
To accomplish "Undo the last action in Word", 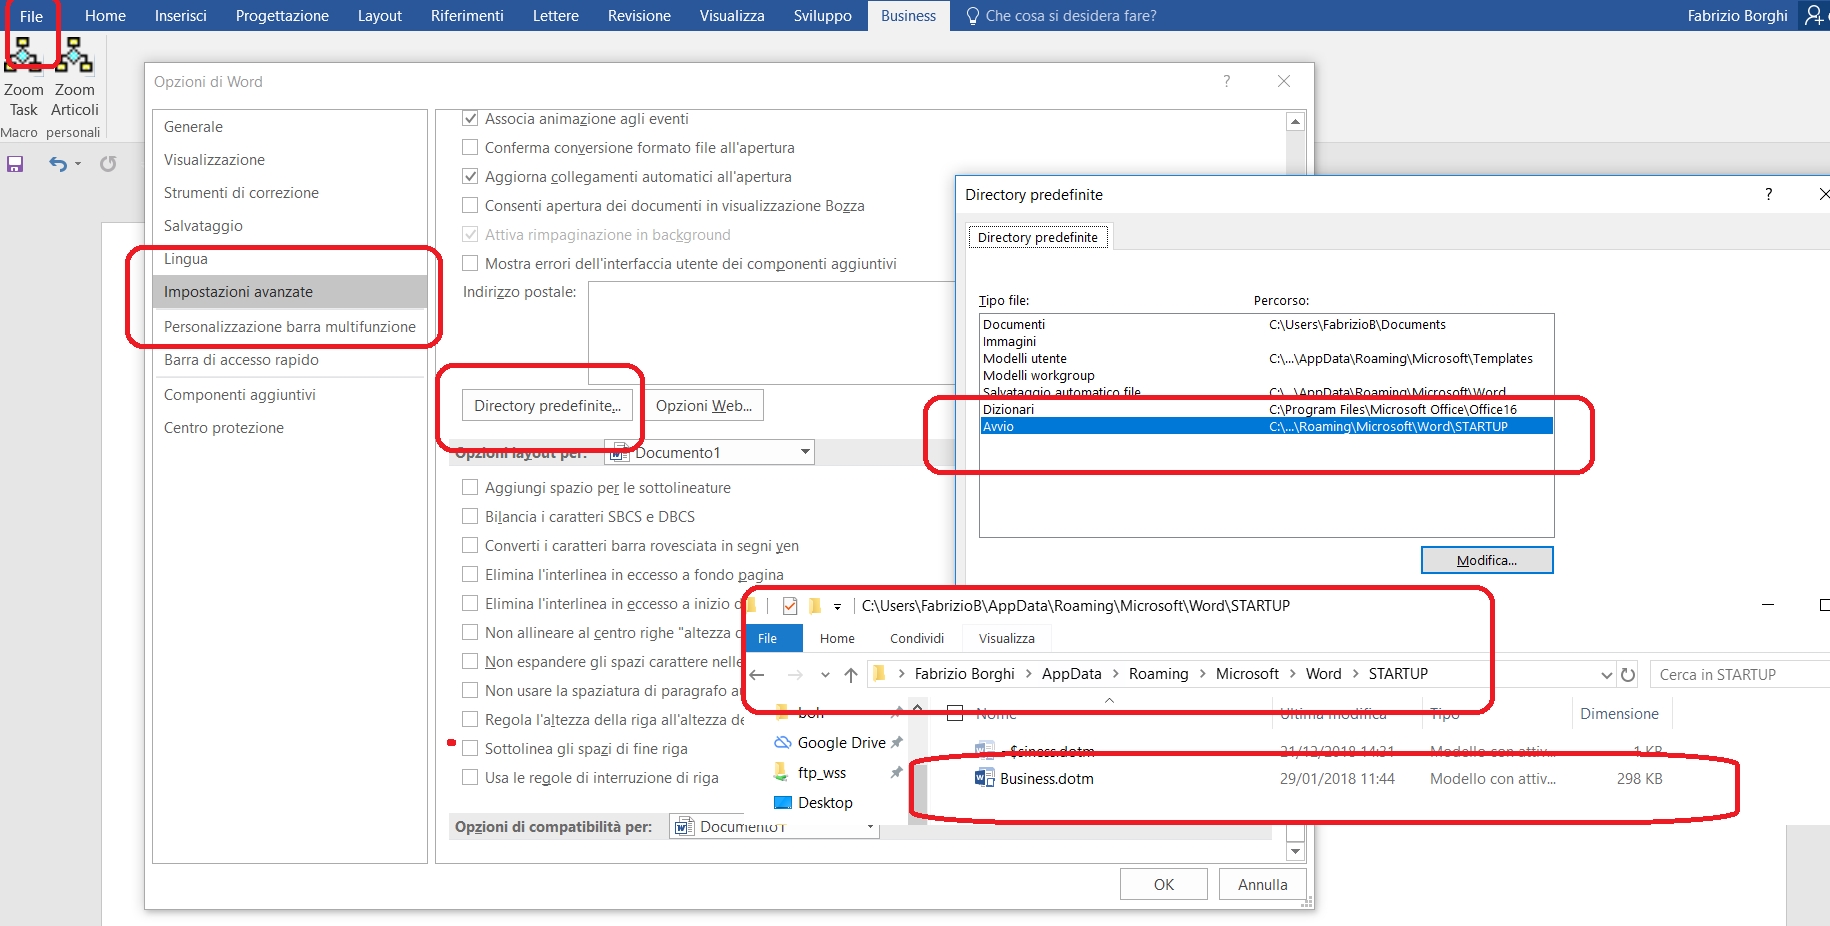I will 58,164.
